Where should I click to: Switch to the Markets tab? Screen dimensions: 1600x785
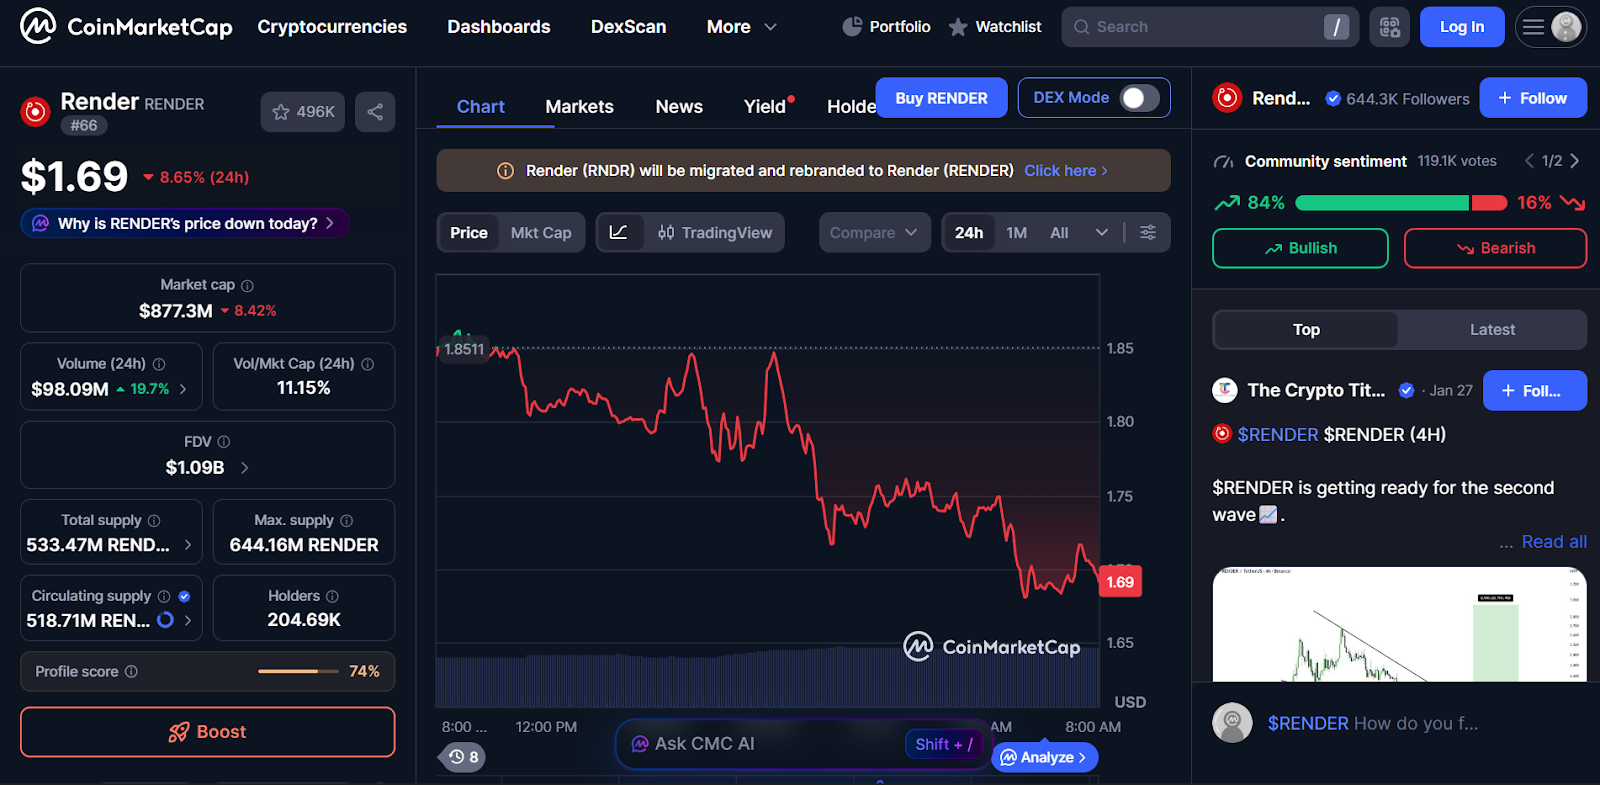click(579, 106)
